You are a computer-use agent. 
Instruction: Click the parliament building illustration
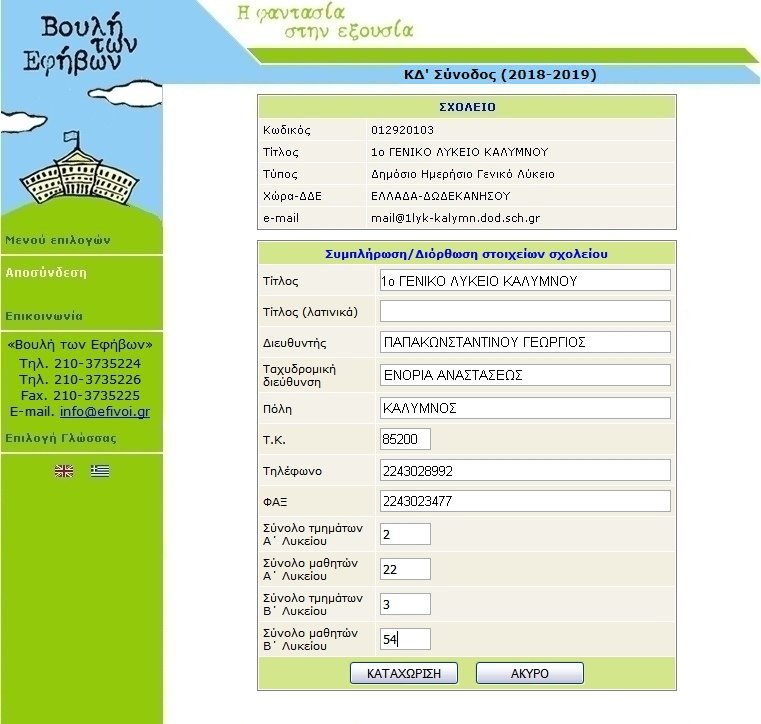79,170
